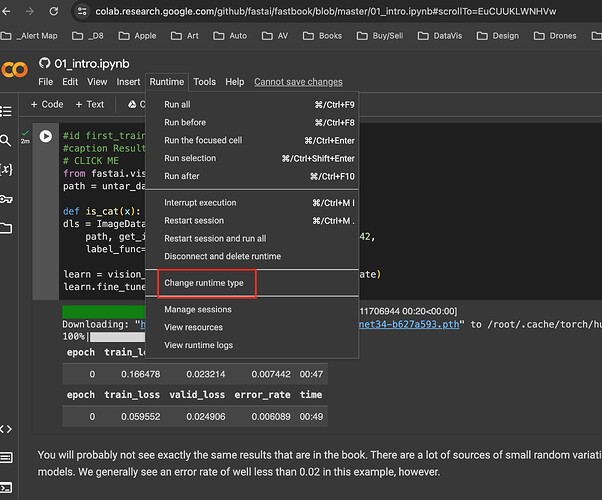The width and height of the screenshot is (602, 500).
Task: Open code snippets panel
Action: tap(6, 428)
